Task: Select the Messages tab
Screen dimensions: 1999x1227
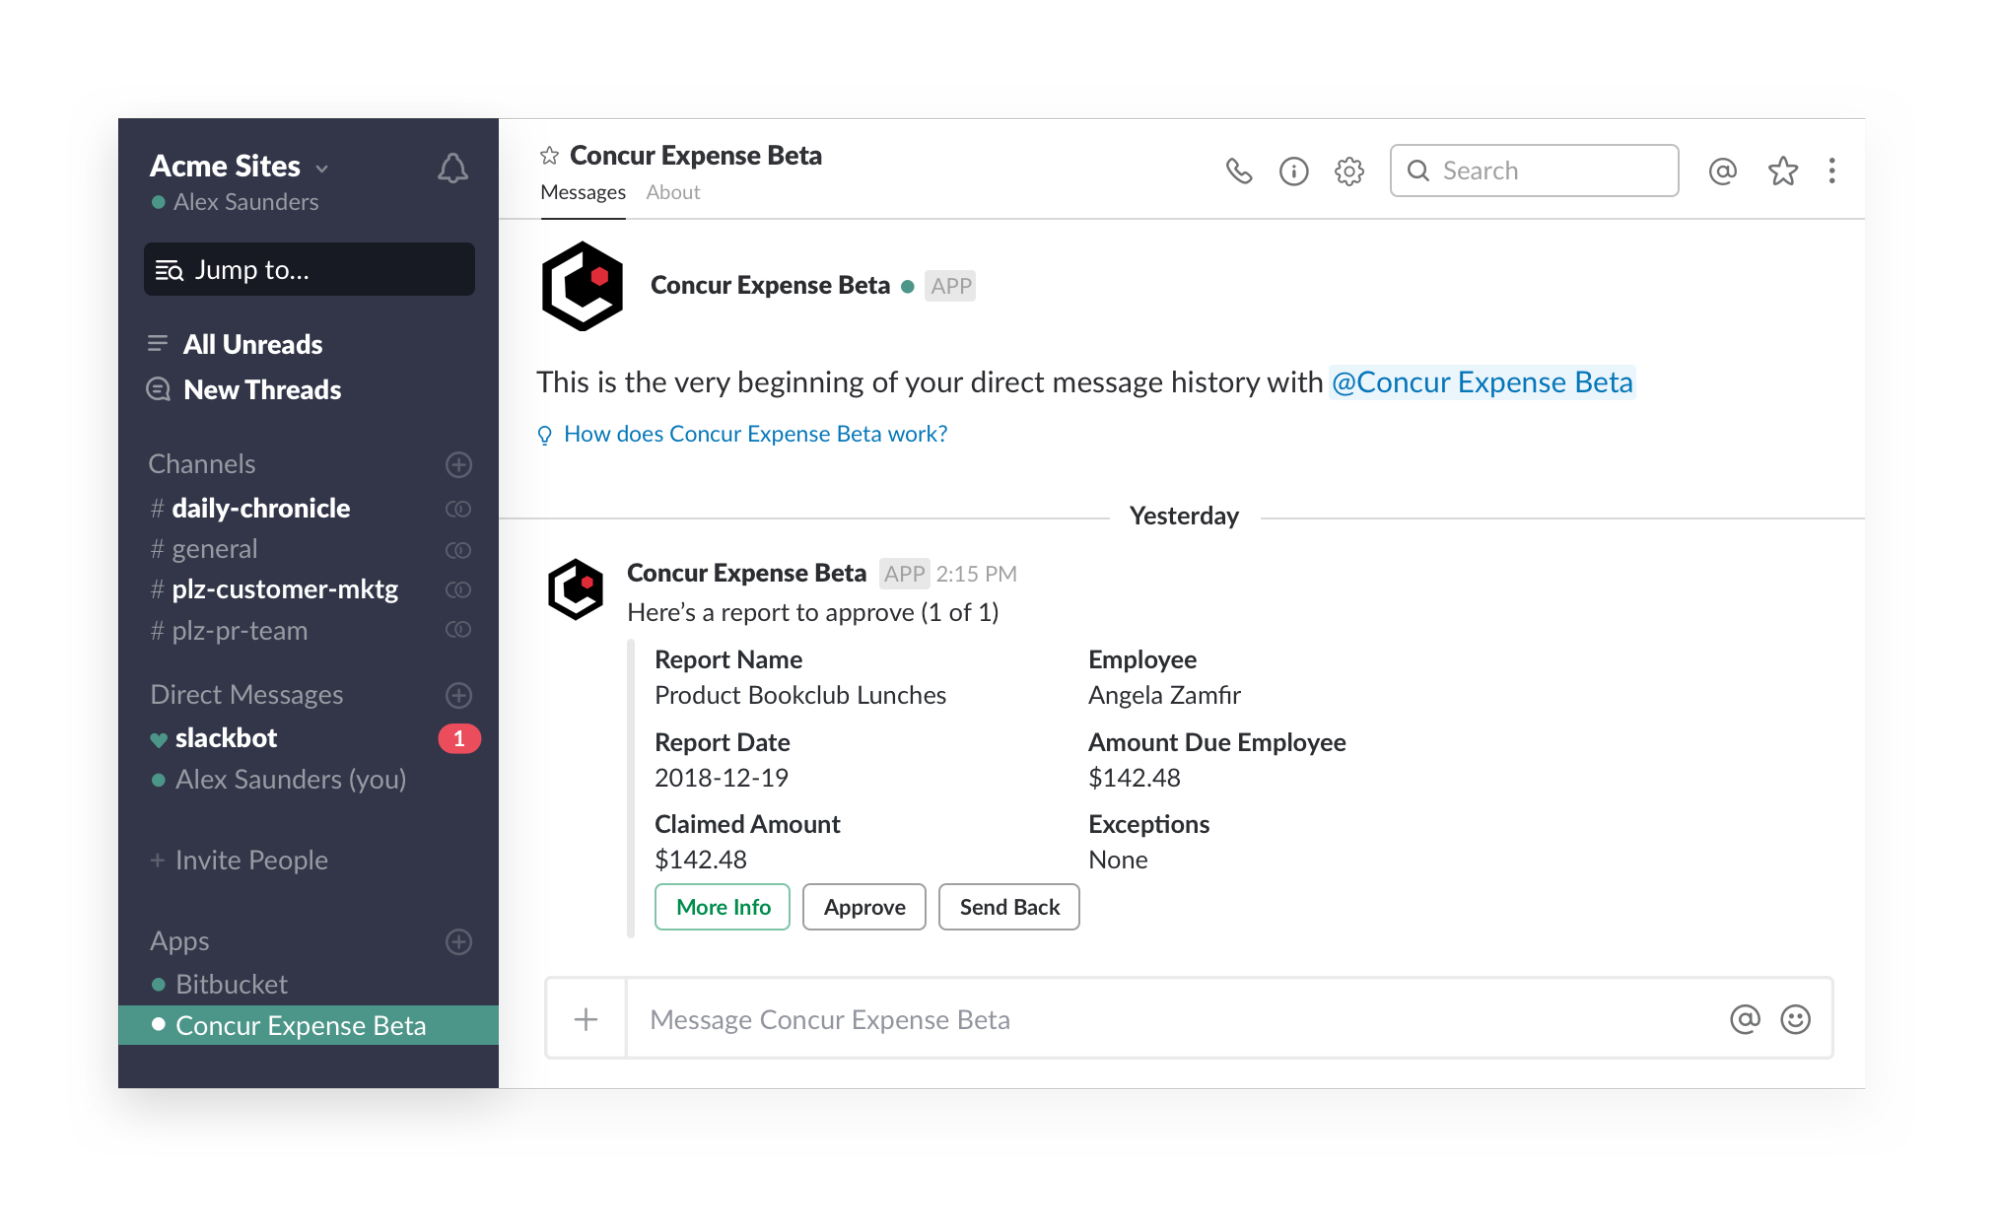Action: click(583, 191)
